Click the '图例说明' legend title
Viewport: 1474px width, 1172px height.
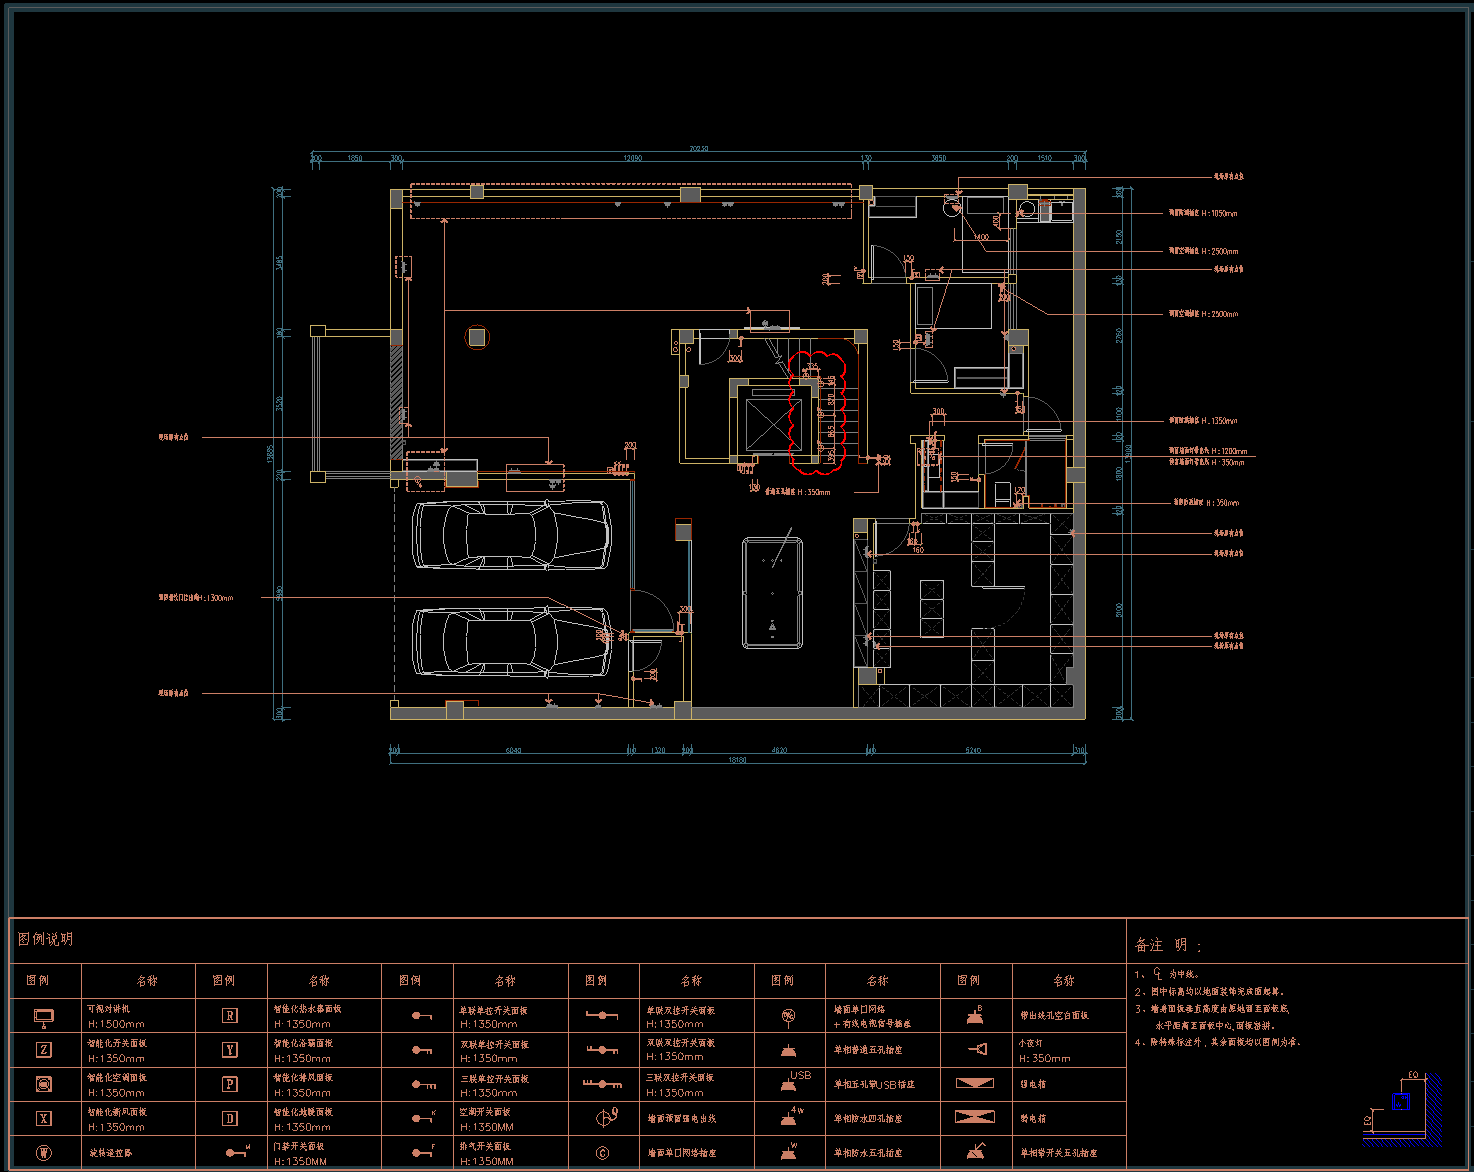[x=45, y=939]
